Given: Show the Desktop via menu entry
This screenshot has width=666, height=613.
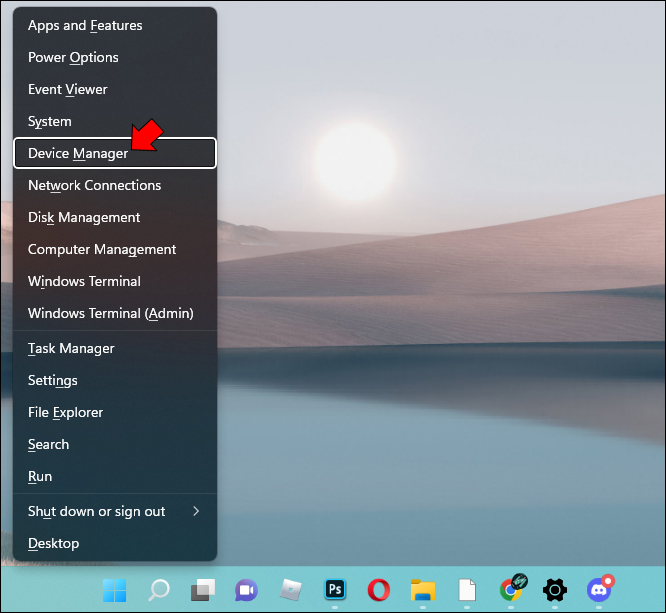Looking at the screenshot, I should [x=115, y=543].
